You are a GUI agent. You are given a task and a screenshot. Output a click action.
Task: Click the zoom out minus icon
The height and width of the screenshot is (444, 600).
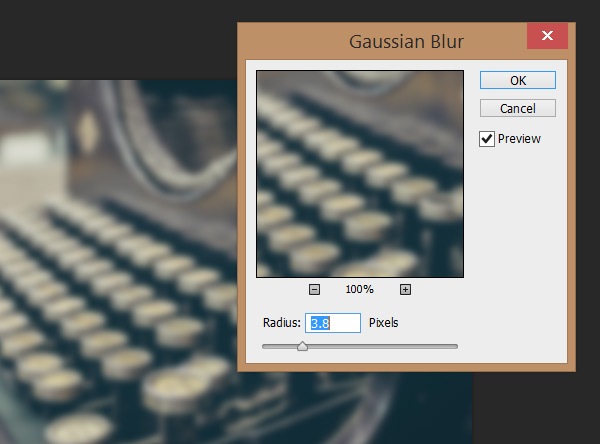[x=314, y=290]
